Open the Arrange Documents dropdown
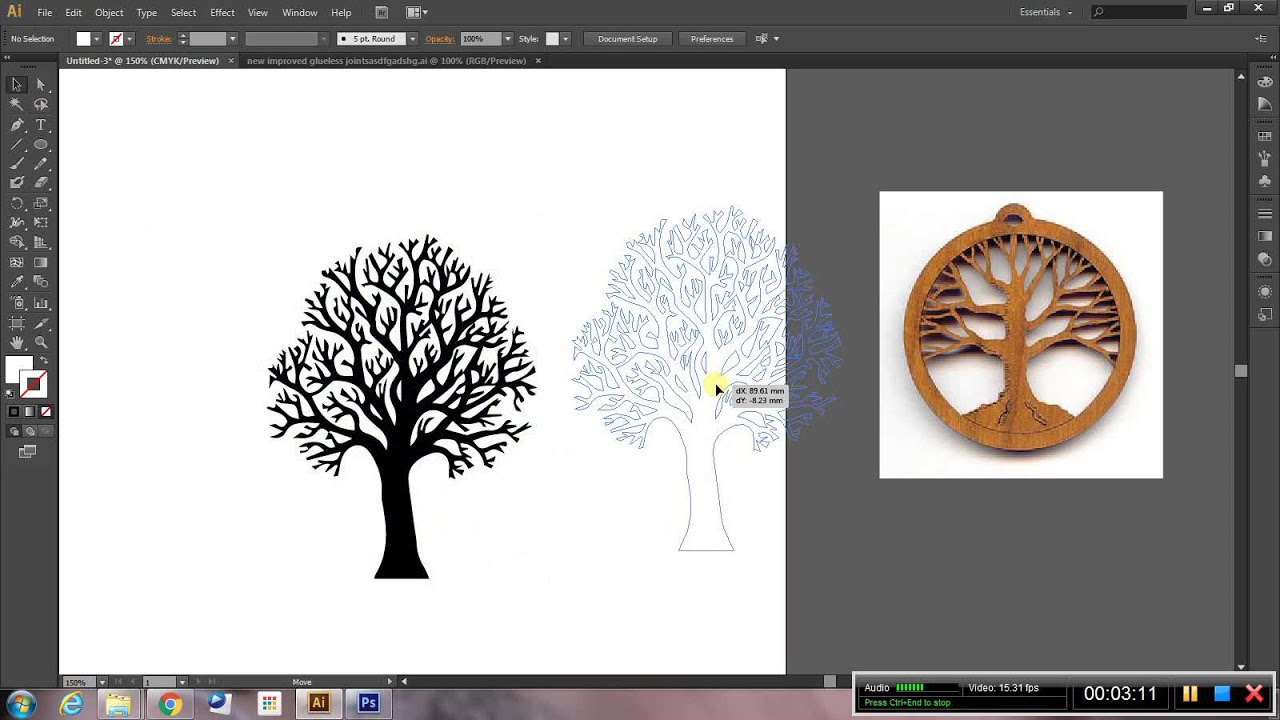This screenshot has height=720, width=1280. pos(417,12)
